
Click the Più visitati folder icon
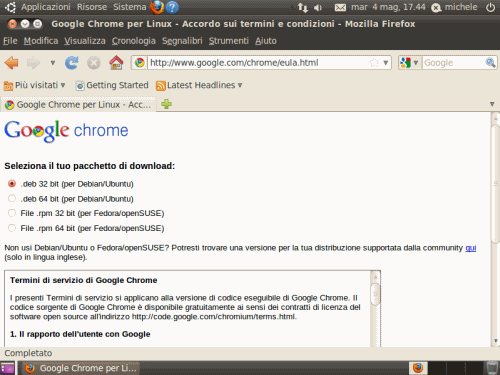point(8,86)
